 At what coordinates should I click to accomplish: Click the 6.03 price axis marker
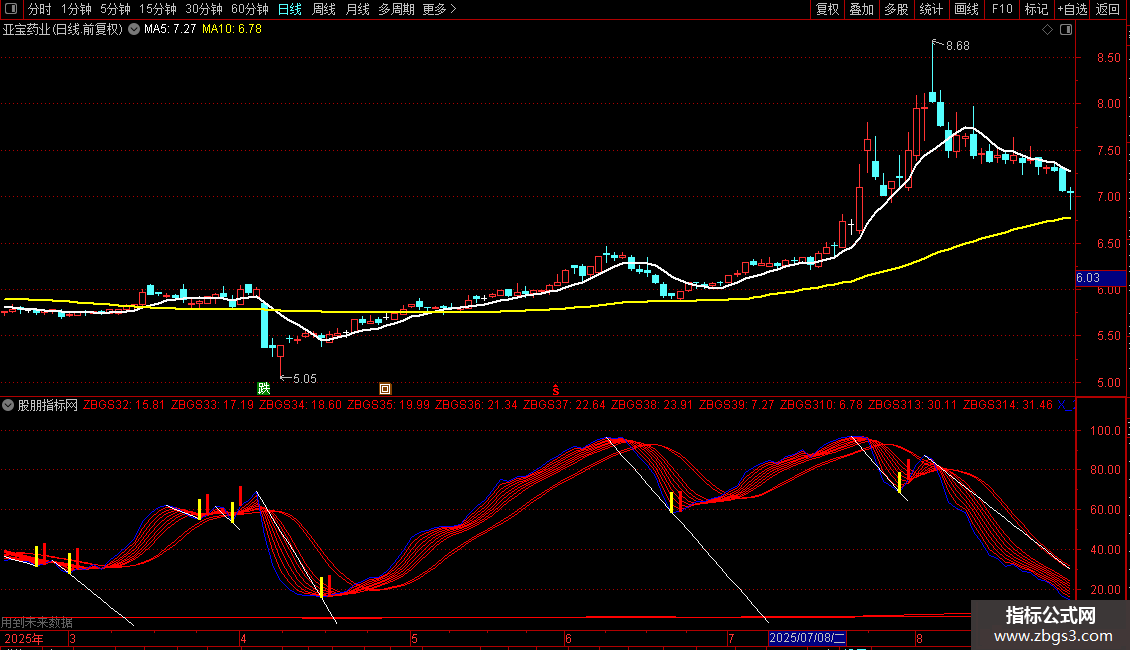[1100, 278]
